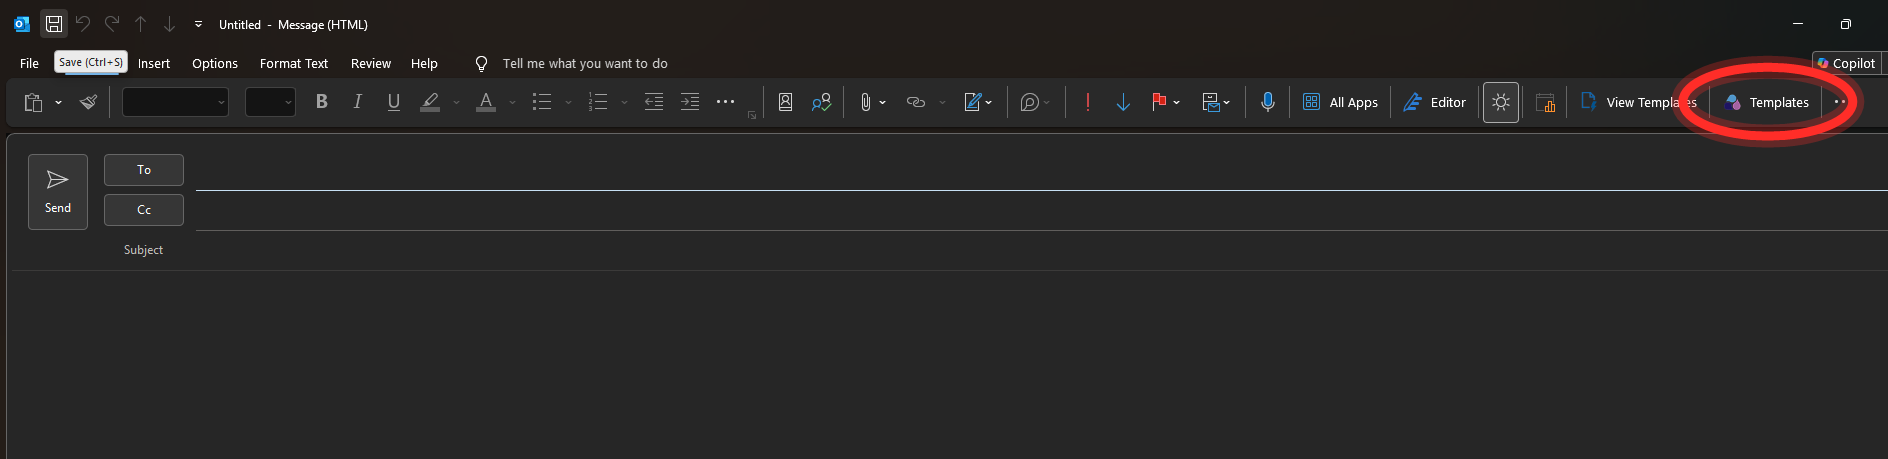Click the Cc recipients button
Image resolution: width=1888 pixels, height=459 pixels.
tap(144, 210)
